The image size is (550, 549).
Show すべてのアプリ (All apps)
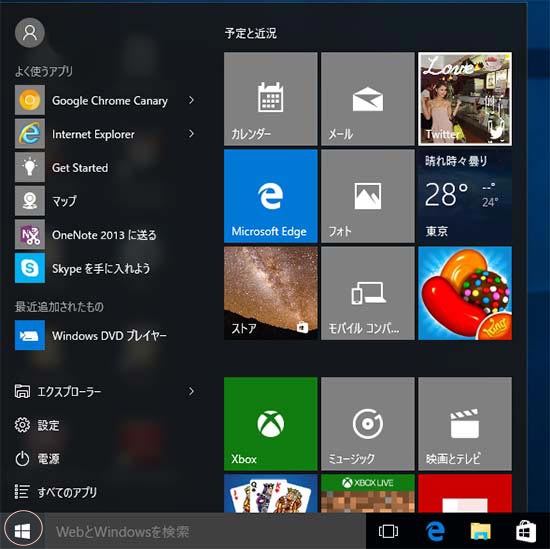[55, 492]
